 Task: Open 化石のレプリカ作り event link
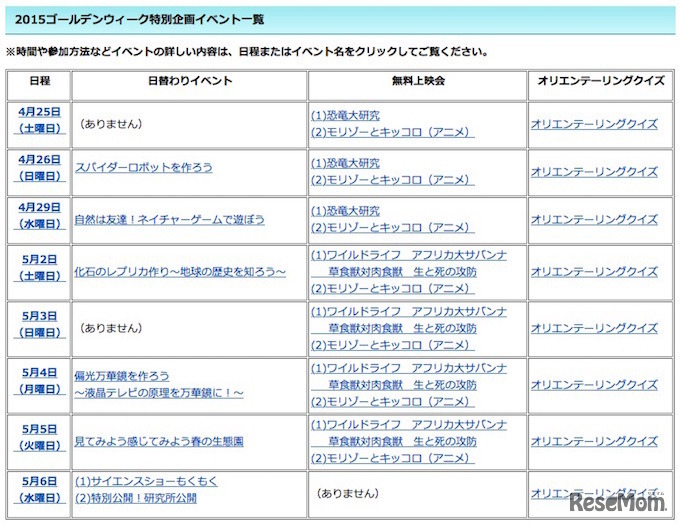click(180, 272)
